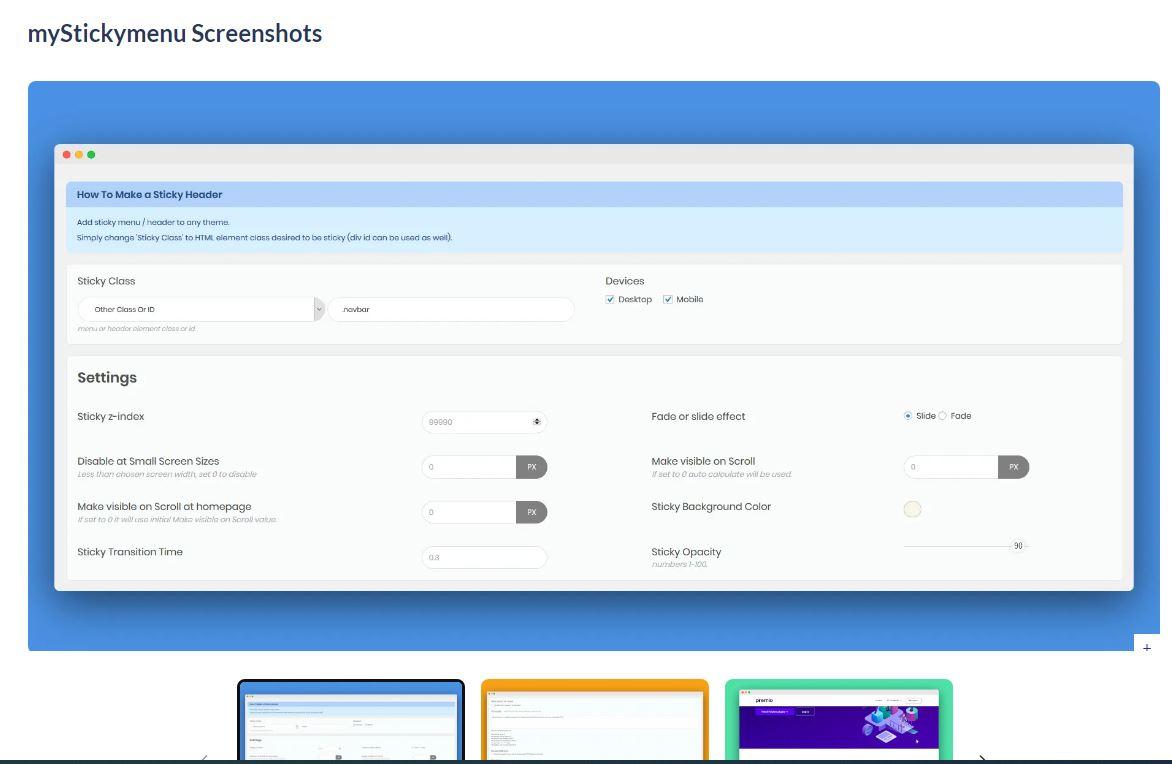
Task: Click the PX button beside Make visible on Scroll
Action: pos(1014,467)
